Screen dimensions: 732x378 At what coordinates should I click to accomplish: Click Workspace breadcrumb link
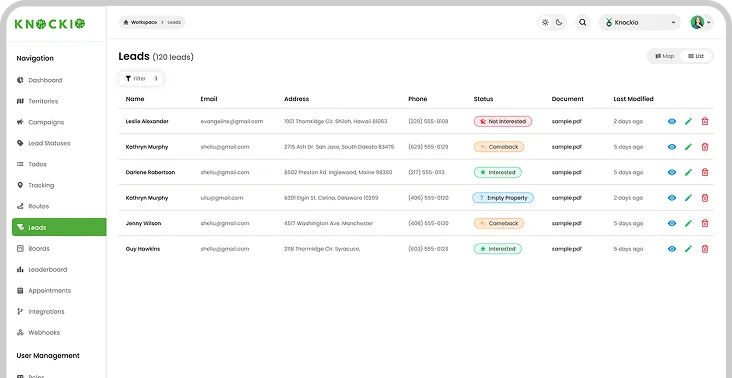[144, 22]
